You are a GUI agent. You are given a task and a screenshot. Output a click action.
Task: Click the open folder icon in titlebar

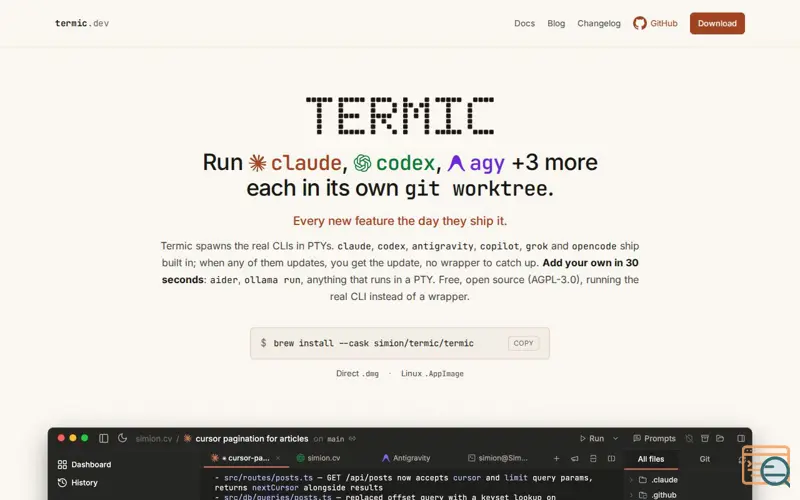pyautogui.click(x=720, y=439)
